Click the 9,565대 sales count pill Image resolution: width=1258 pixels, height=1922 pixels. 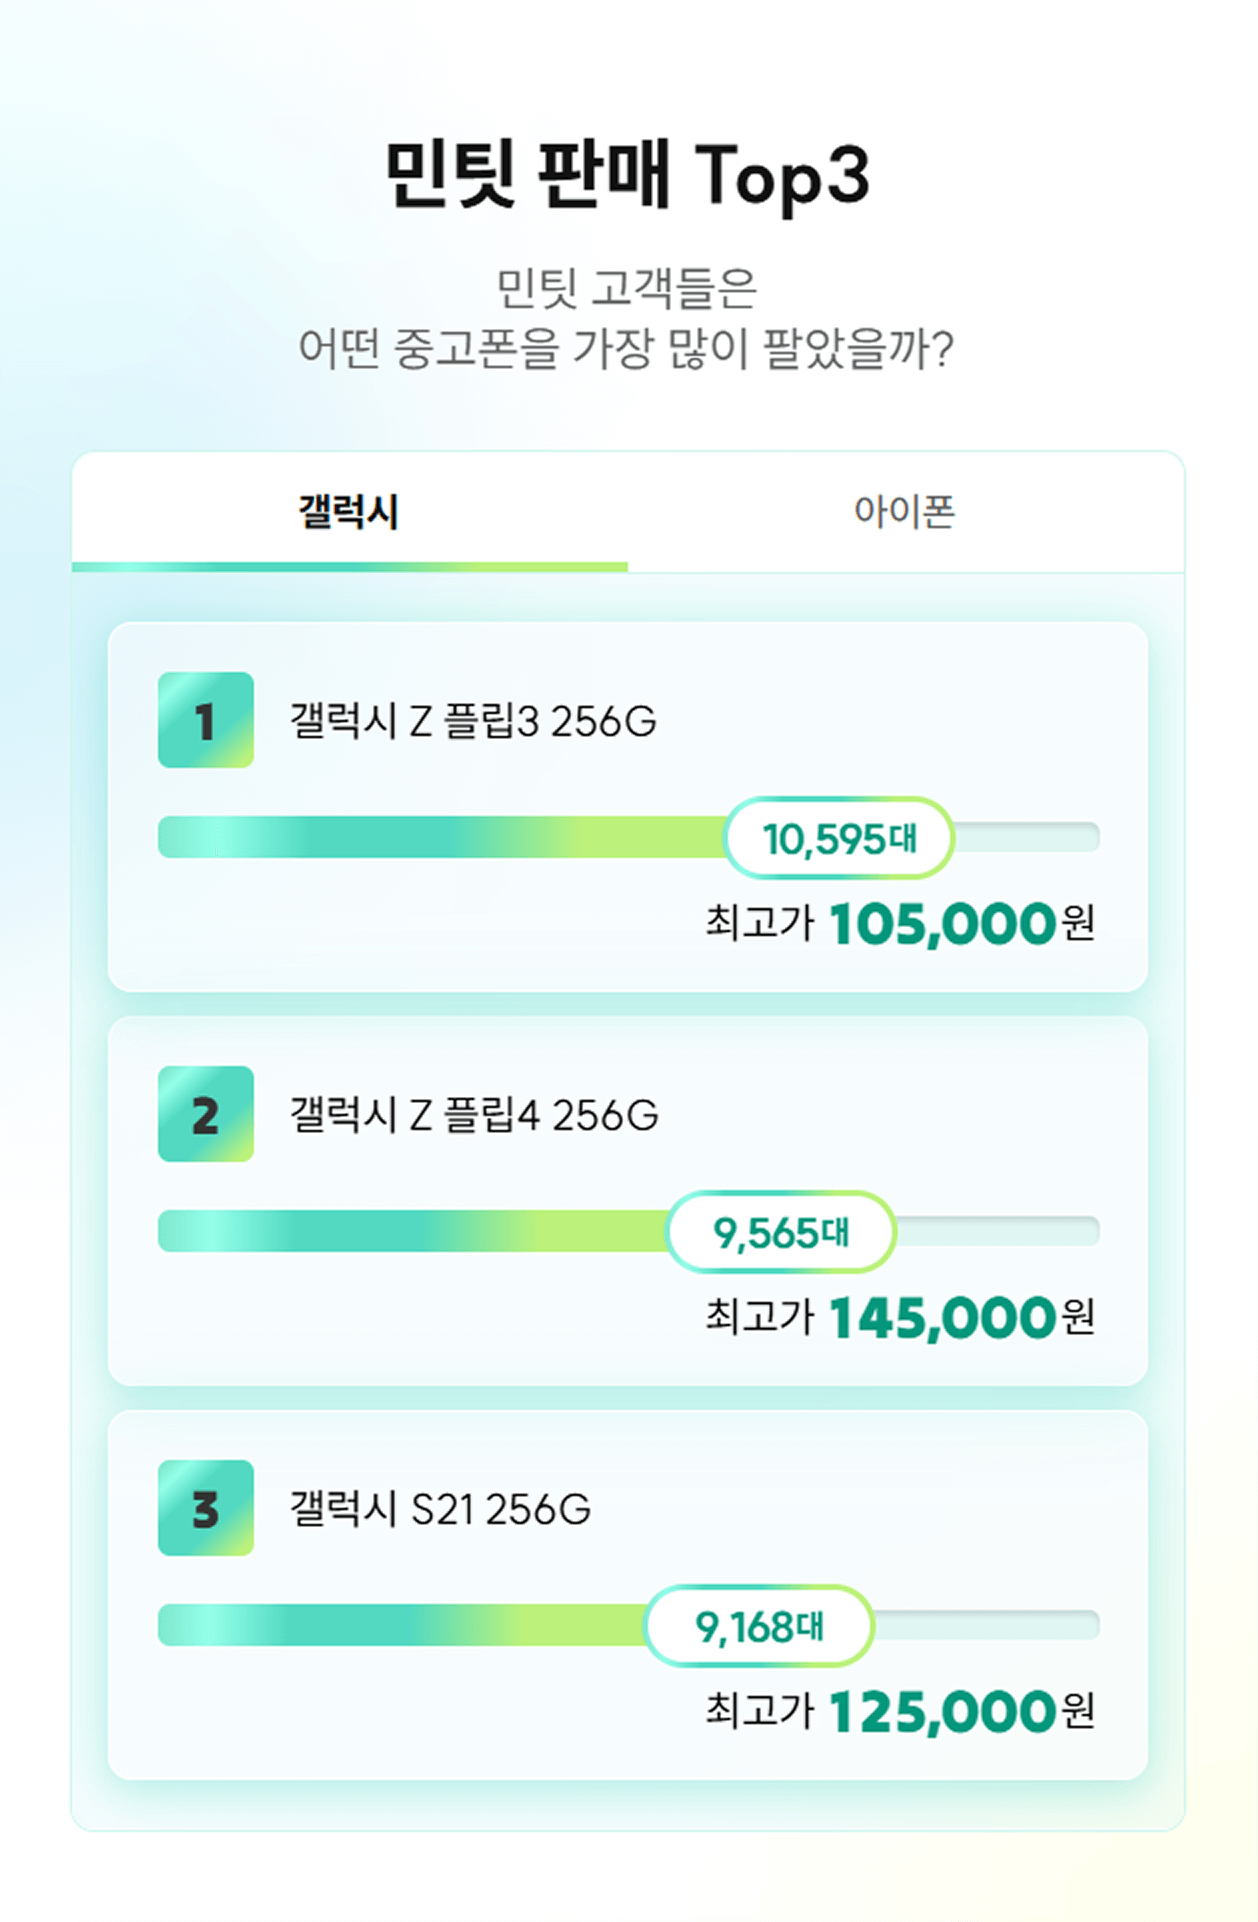pyautogui.click(x=781, y=1232)
